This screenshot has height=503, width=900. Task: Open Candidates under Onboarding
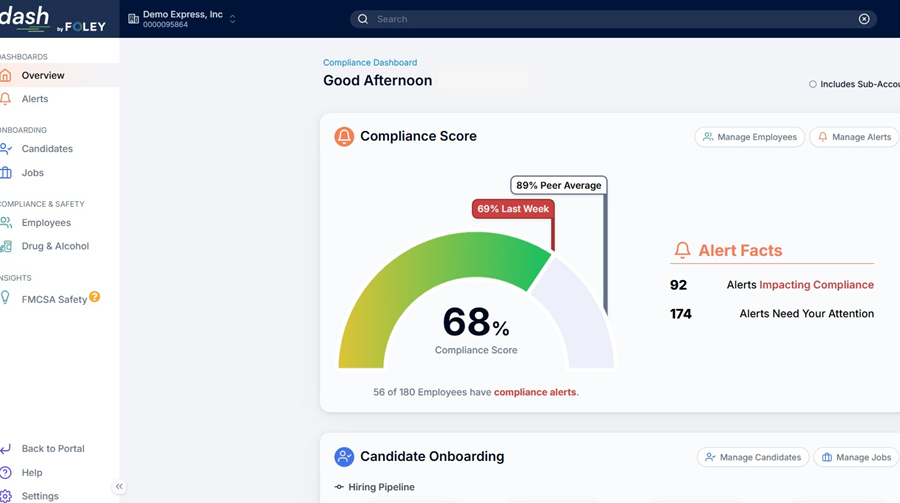click(47, 149)
